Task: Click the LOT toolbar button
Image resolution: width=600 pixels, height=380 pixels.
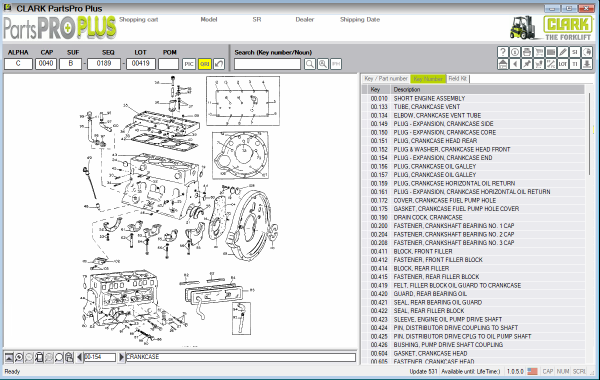Action: [562, 64]
